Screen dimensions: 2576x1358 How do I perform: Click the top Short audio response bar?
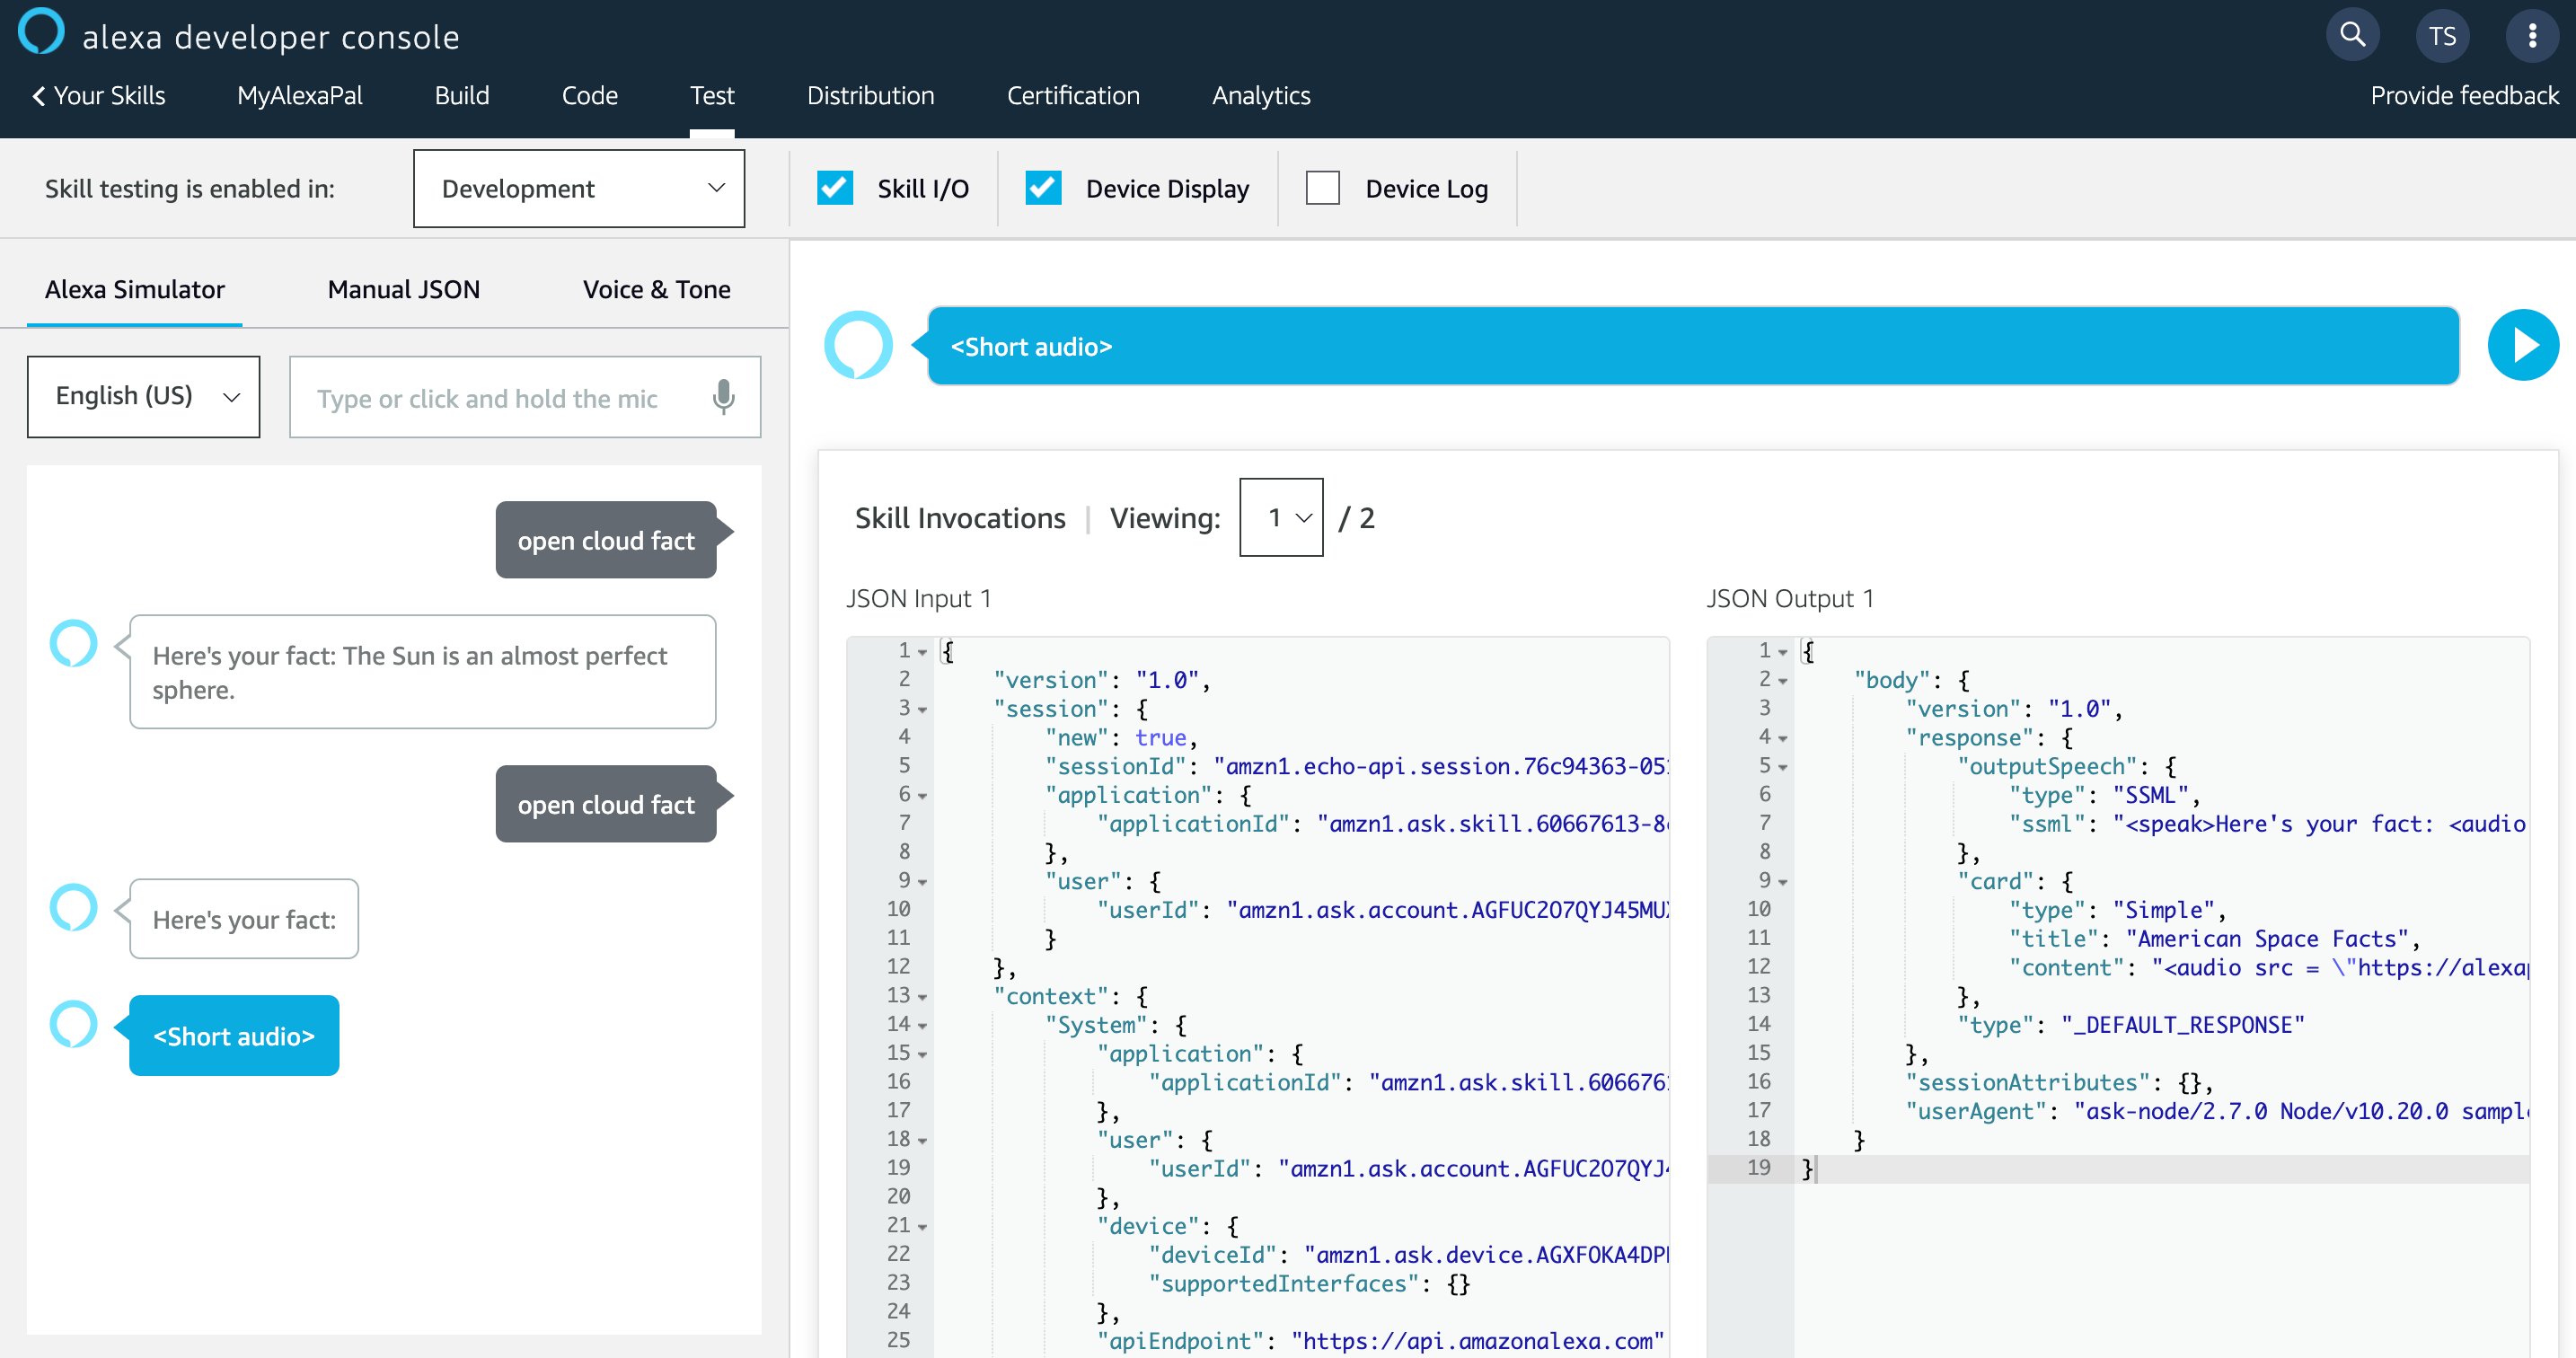(x=1693, y=346)
